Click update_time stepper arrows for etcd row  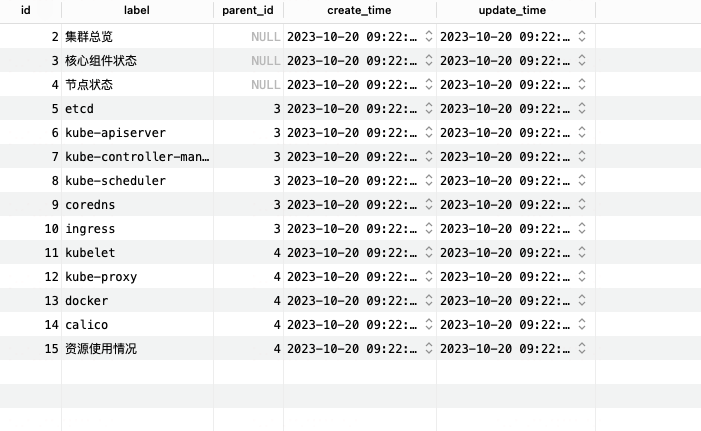click(x=582, y=108)
